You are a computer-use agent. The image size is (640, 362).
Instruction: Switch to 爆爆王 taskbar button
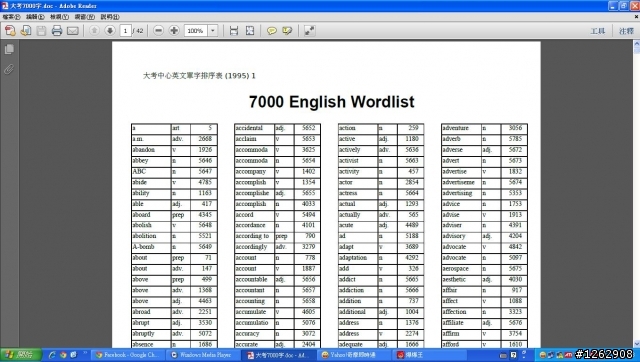pyautogui.click(x=430, y=355)
